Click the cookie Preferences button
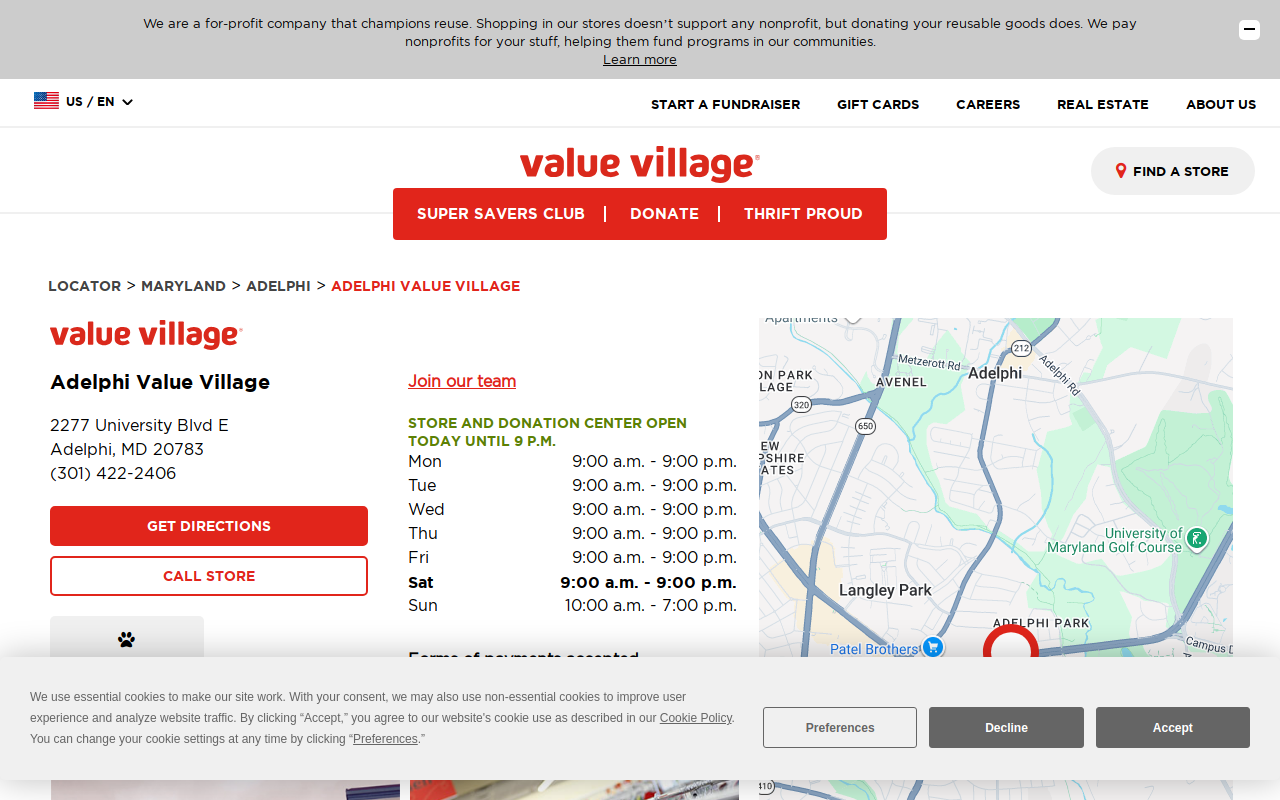 coord(840,728)
